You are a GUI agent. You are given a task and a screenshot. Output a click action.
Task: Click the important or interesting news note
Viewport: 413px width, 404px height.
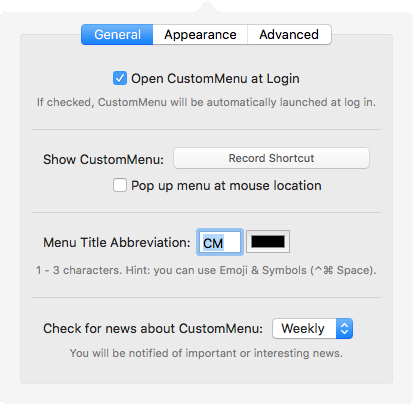(206, 353)
